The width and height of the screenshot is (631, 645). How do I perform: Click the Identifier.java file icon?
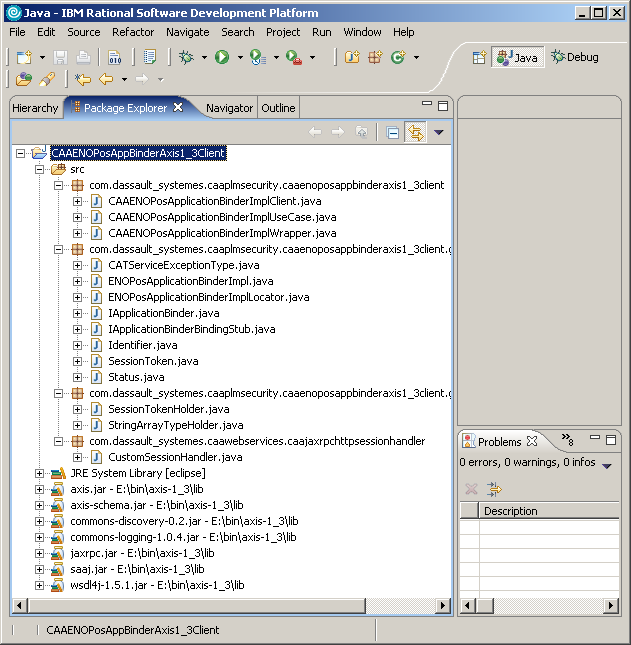(x=96, y=345)
